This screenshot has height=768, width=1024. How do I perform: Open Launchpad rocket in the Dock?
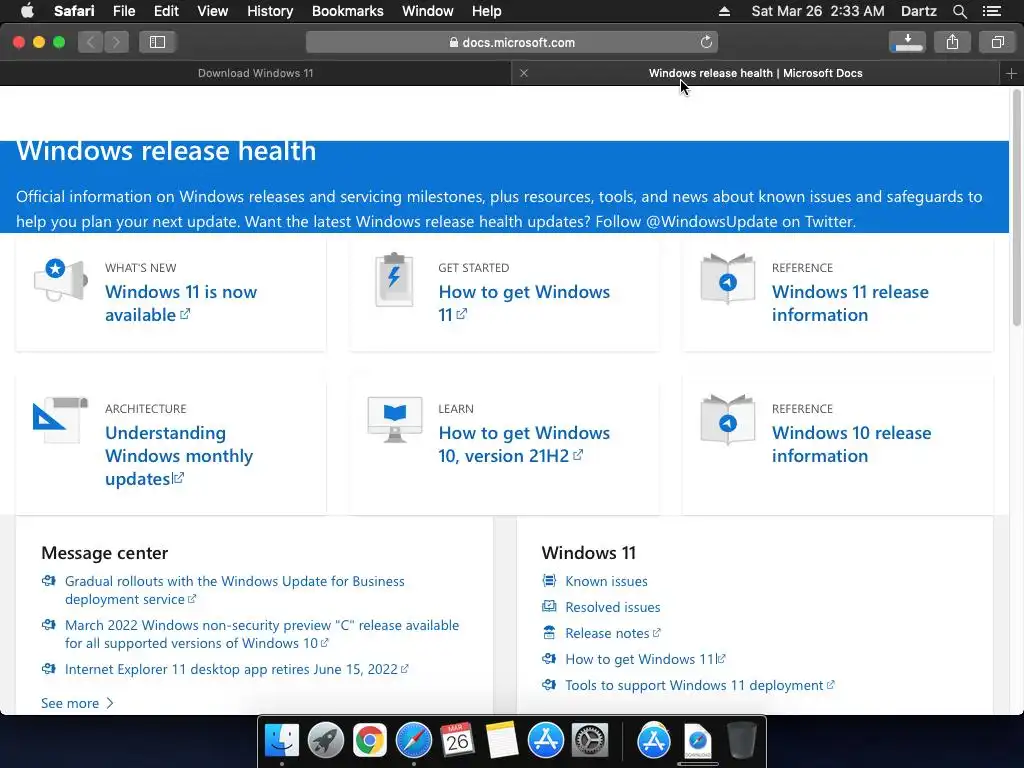point(325,741)
